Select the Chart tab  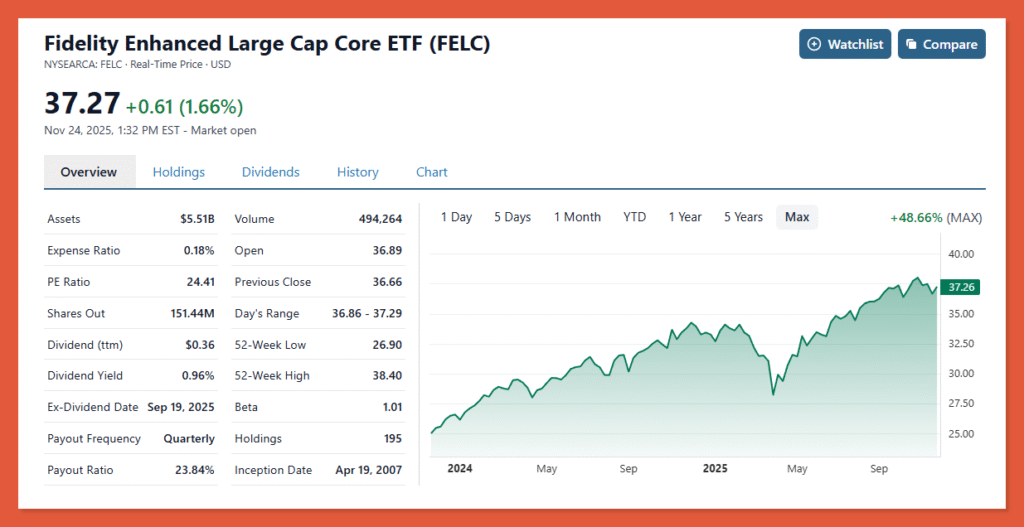coord(431,172)
